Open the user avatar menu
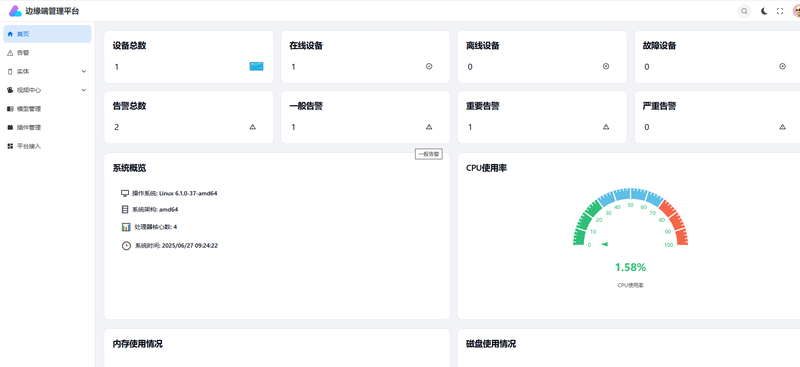Image resolution: width=800 pixels, height=367 pixels. pos(796,11)
